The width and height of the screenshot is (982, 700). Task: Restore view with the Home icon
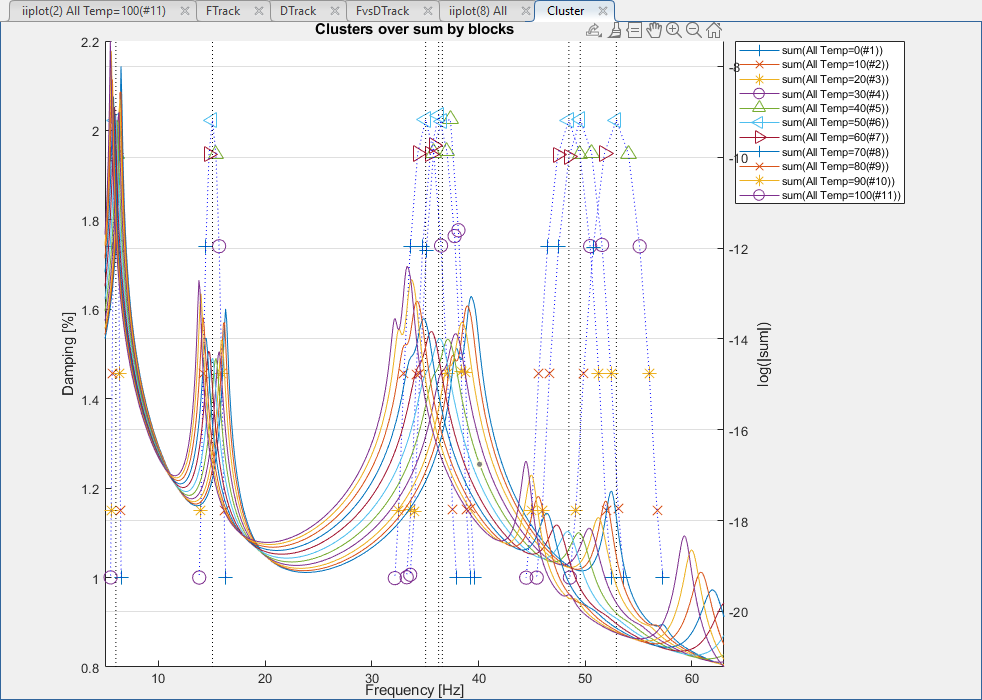714,30
